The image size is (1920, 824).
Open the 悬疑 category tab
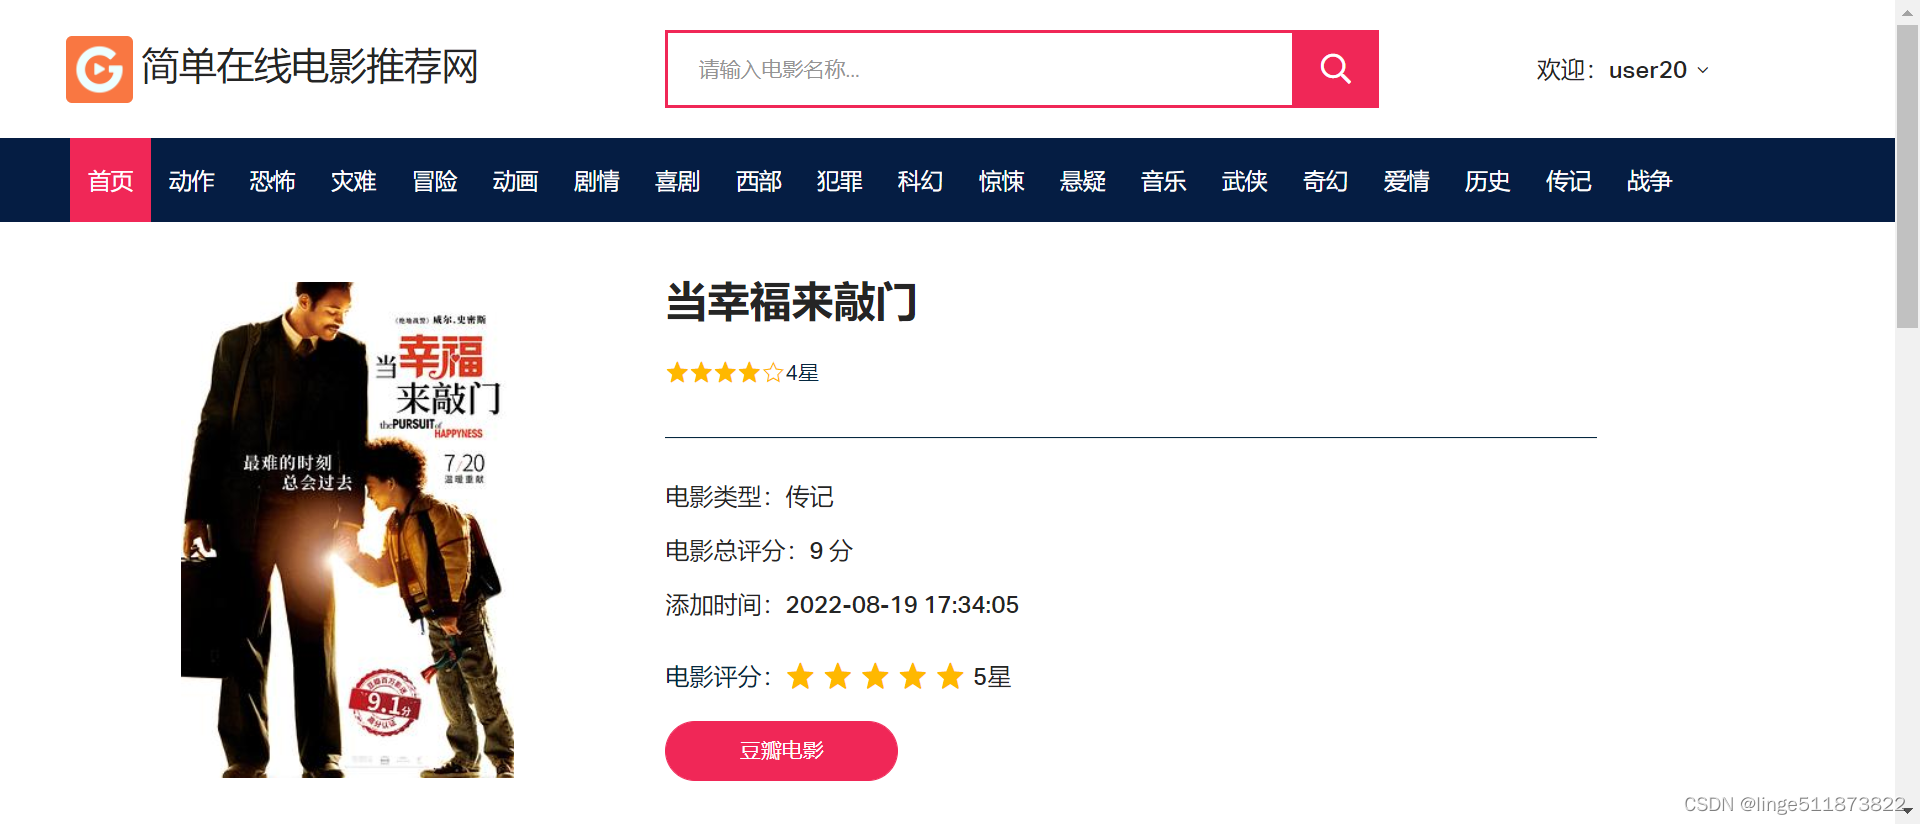pyautogui.click(x=1082, y=180)
